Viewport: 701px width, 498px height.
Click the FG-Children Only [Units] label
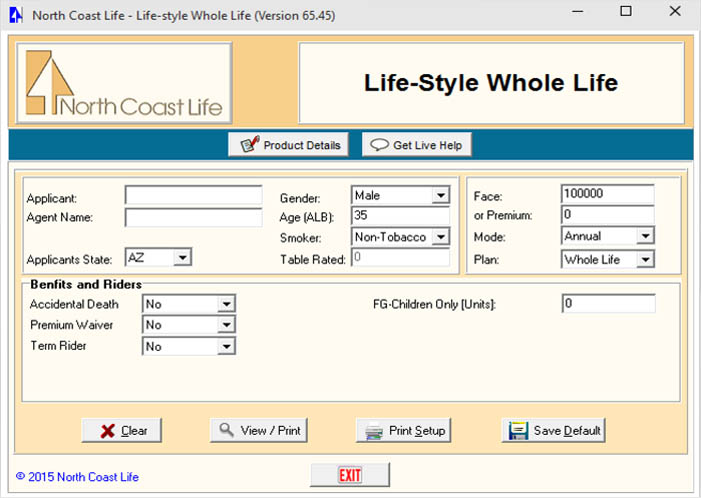pyautogui.click(x=435, y=304)
